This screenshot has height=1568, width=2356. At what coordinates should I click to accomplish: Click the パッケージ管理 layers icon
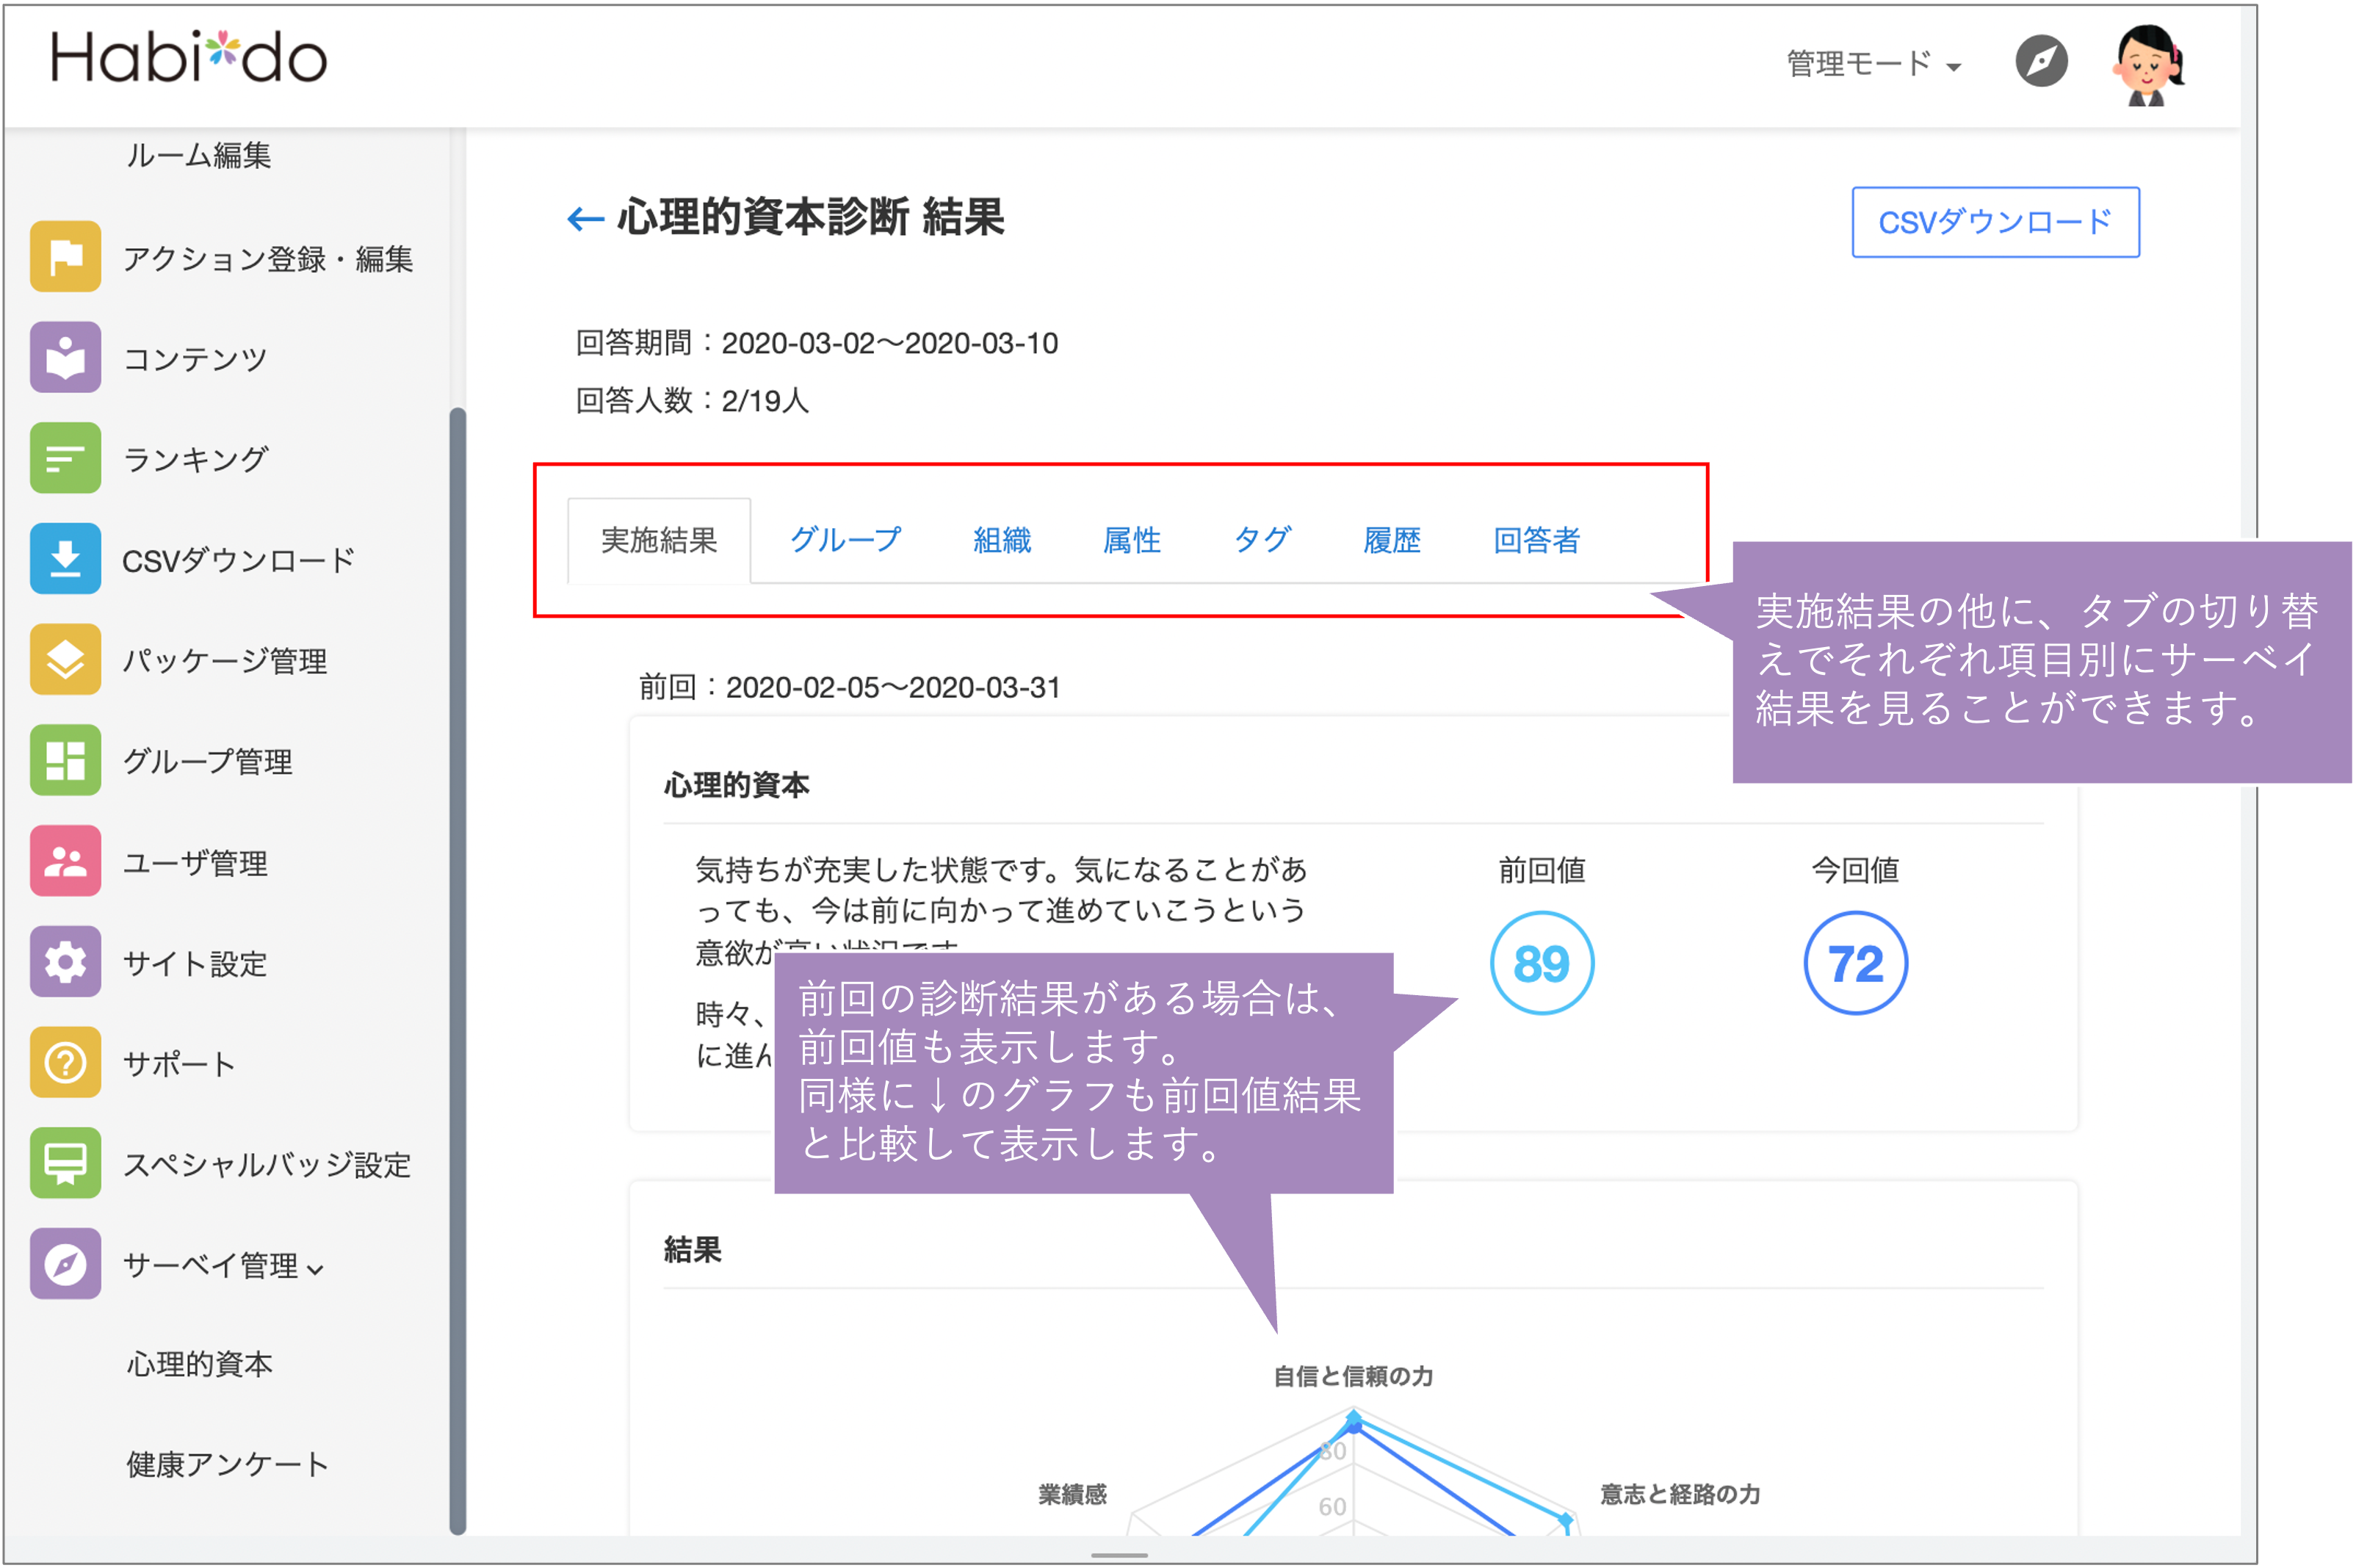(65, 659)
